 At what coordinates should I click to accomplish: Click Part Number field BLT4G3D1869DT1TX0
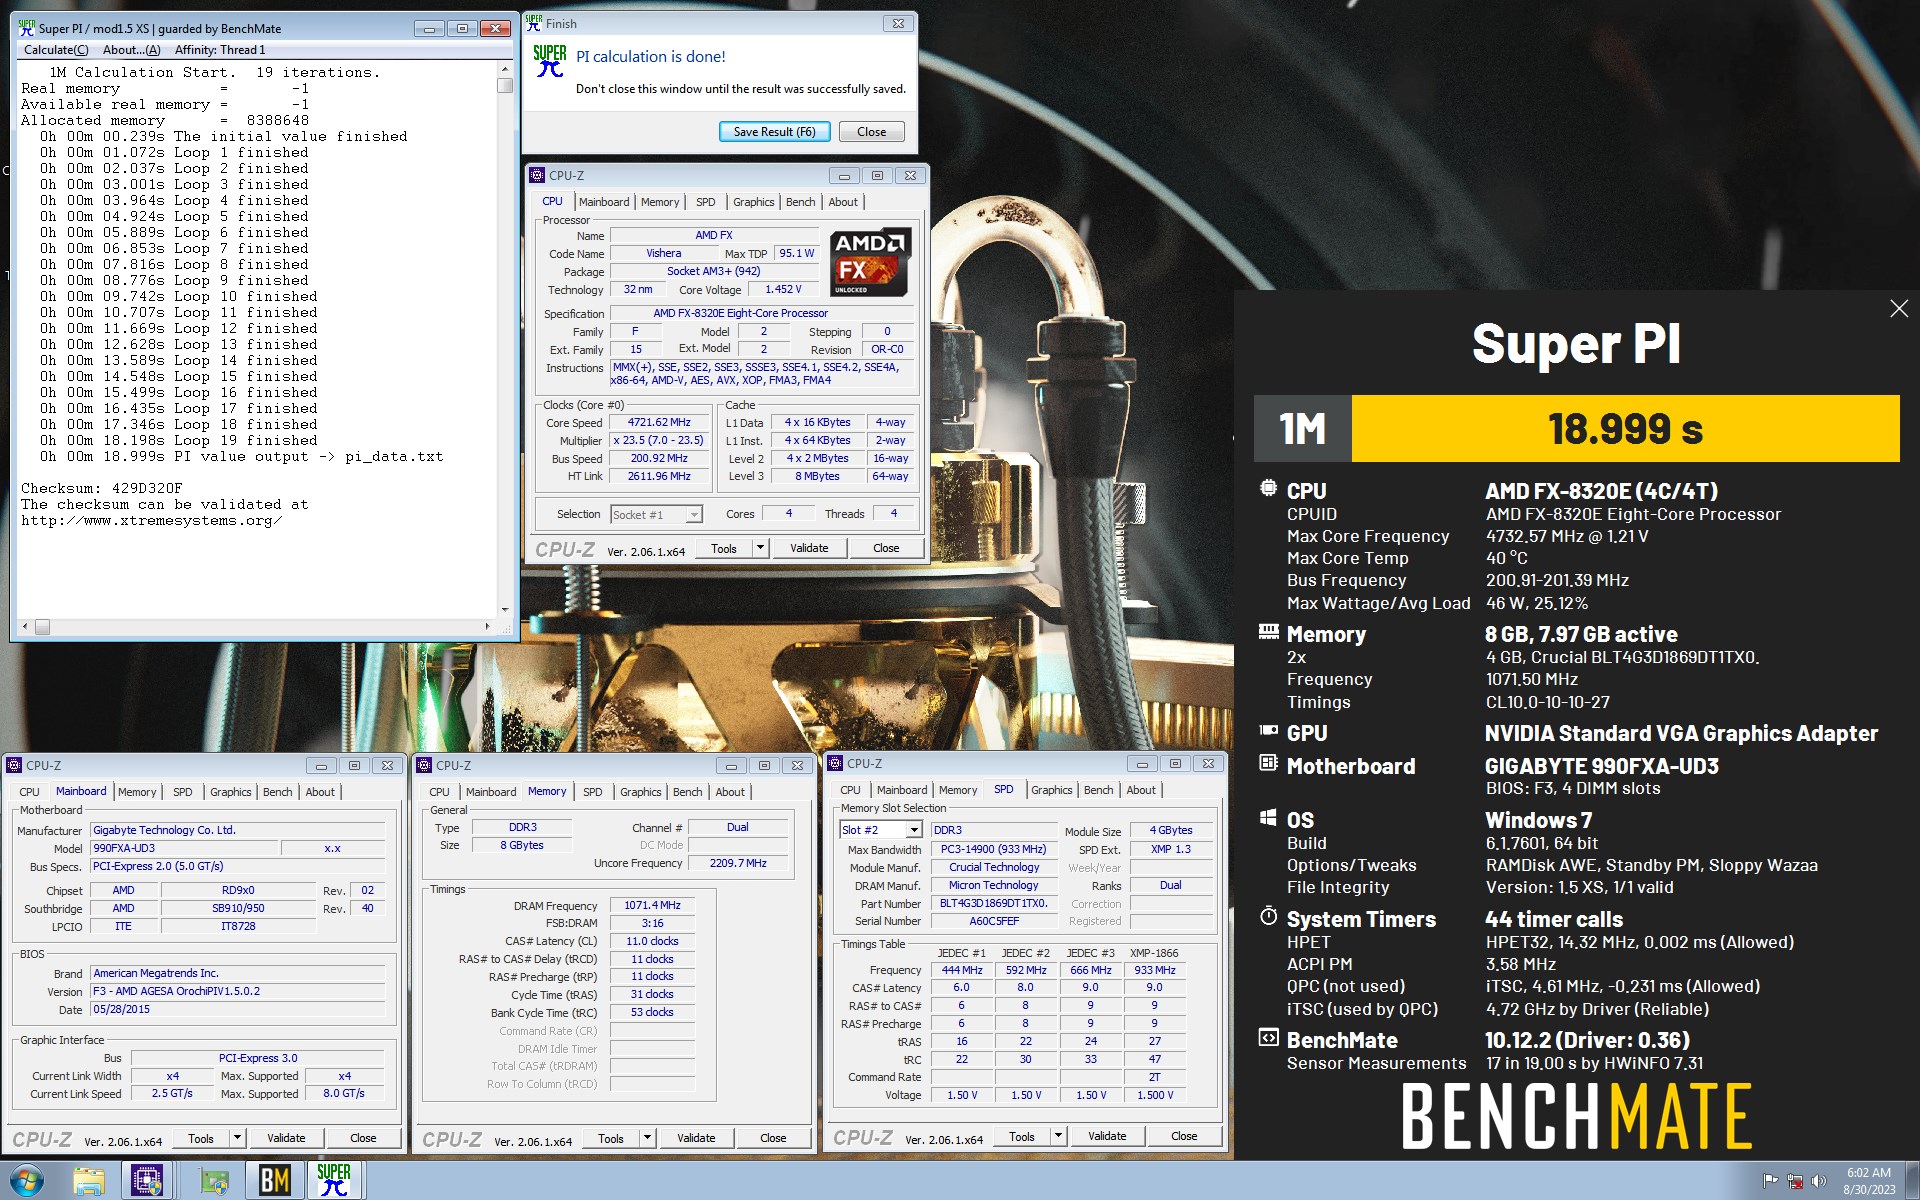click(994, 903)
